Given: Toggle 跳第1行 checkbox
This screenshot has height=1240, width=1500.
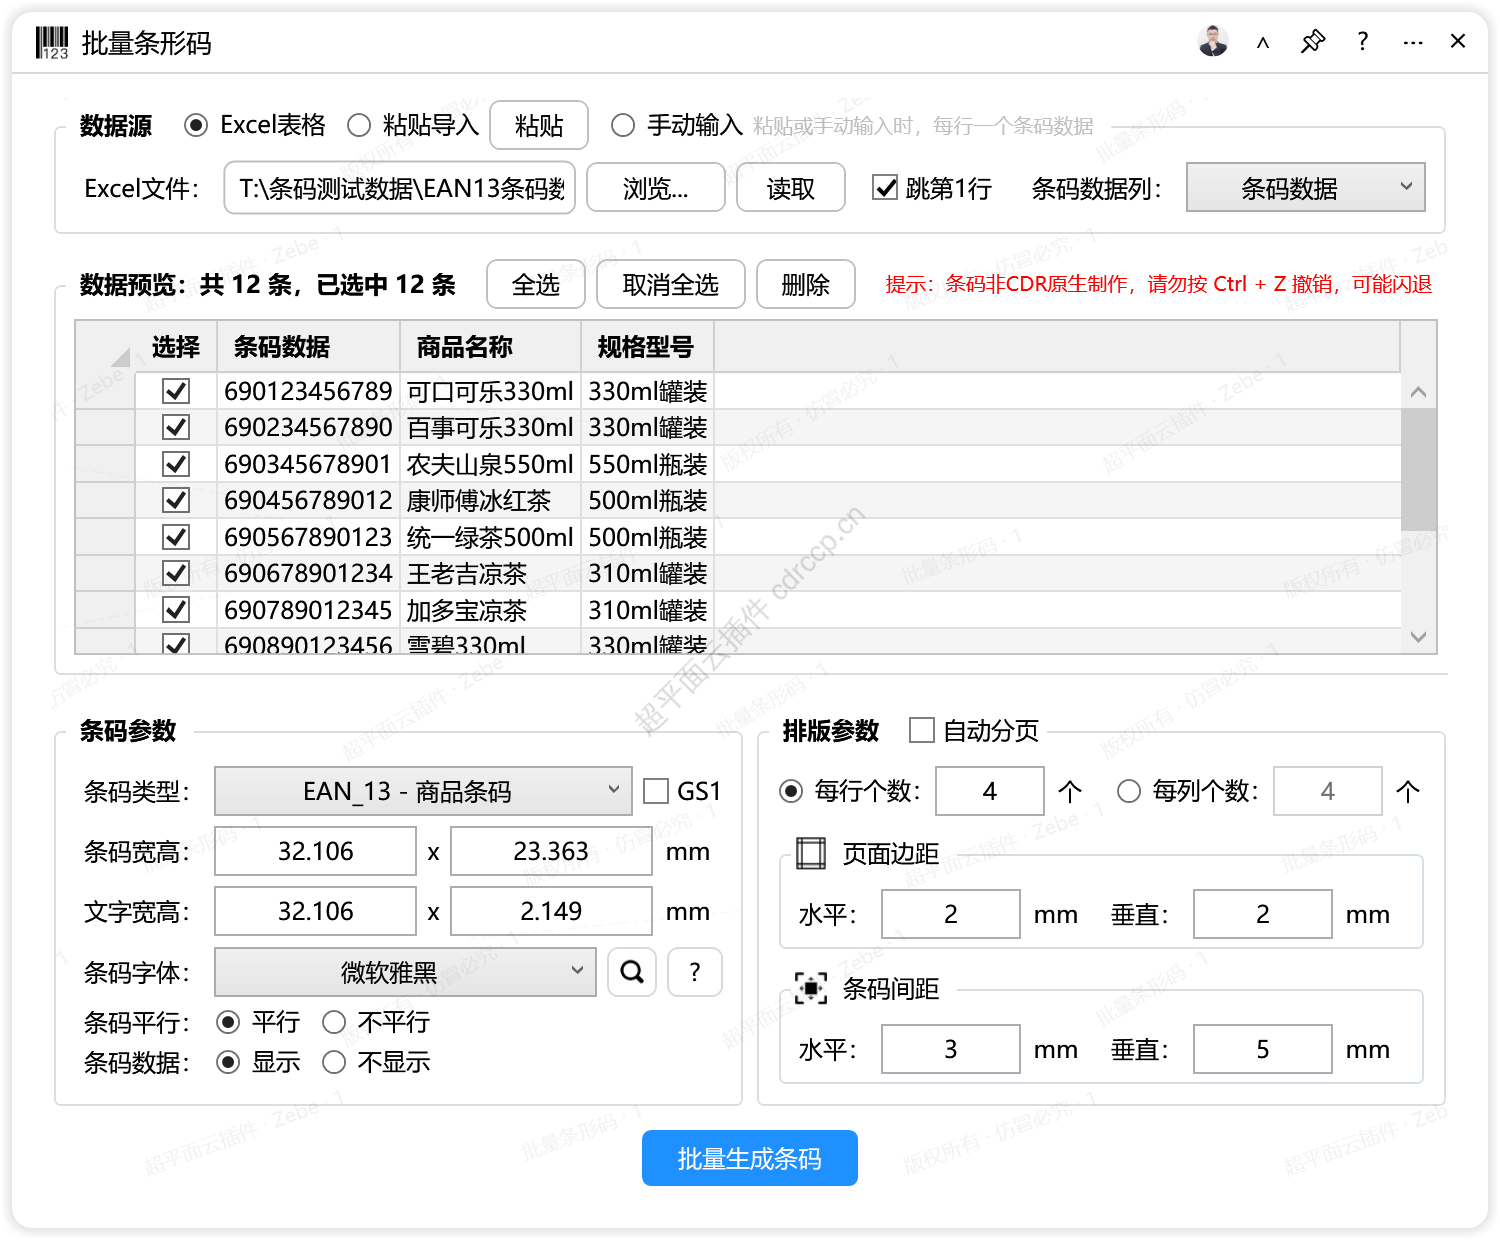Looking at the screenshot, I should point(932,188).
